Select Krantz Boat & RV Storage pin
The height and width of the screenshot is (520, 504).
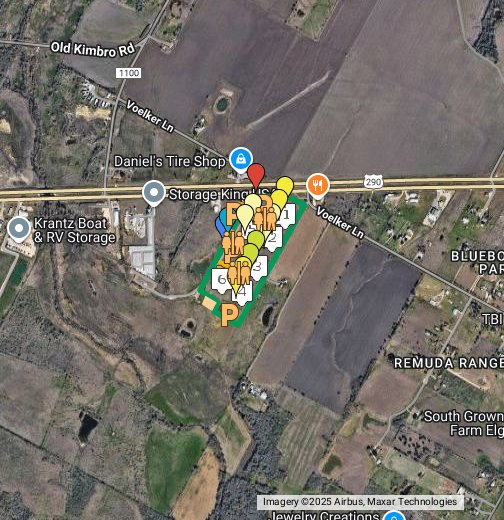click(19, 228)
